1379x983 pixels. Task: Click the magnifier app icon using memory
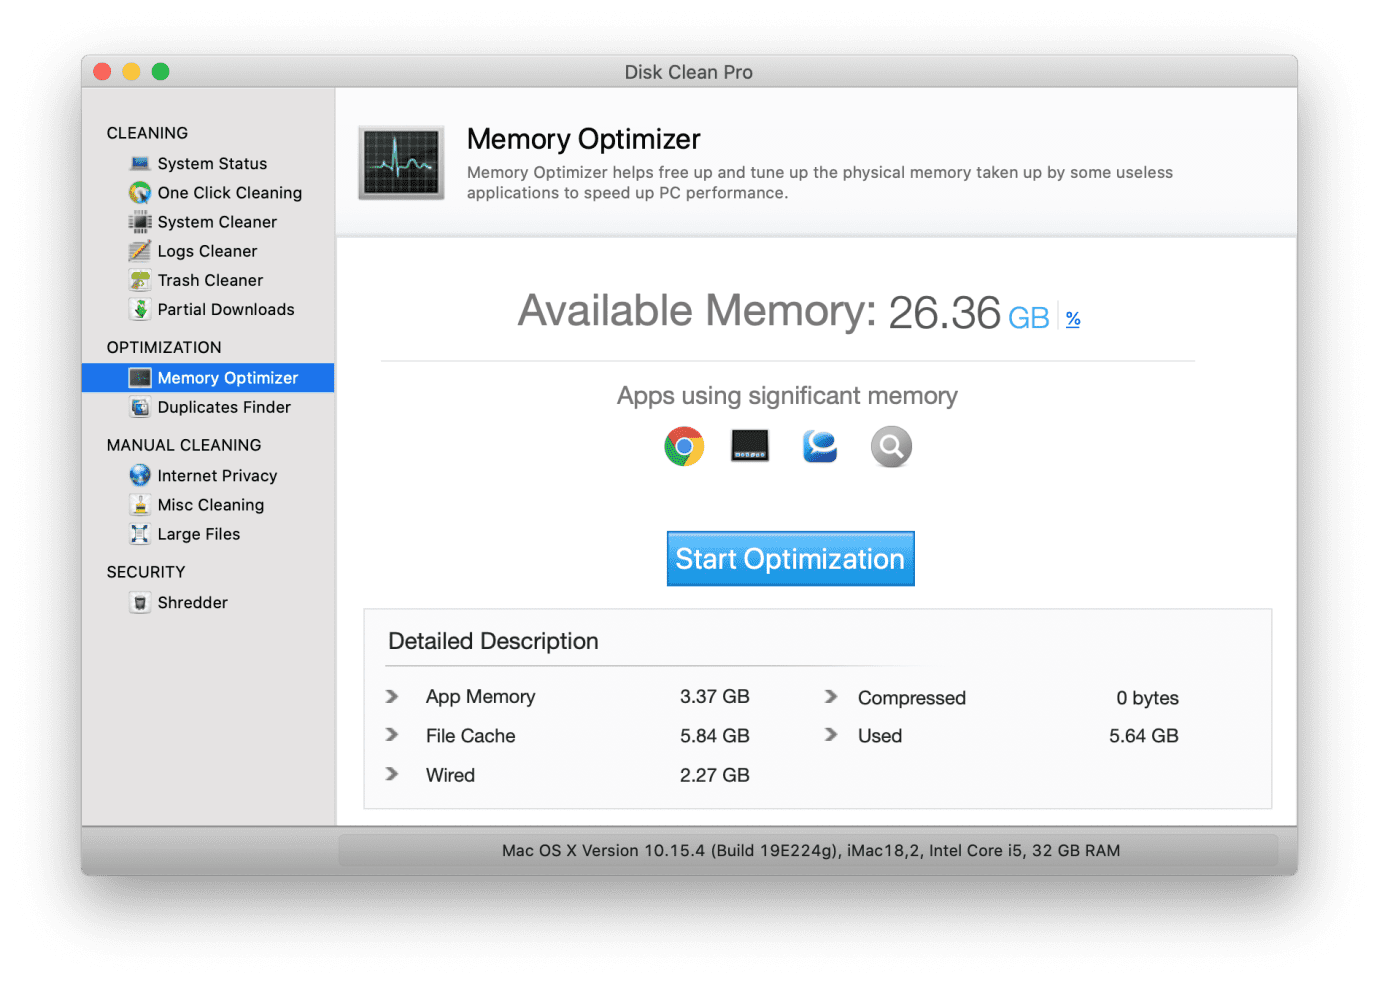click(x=890, y=446)
